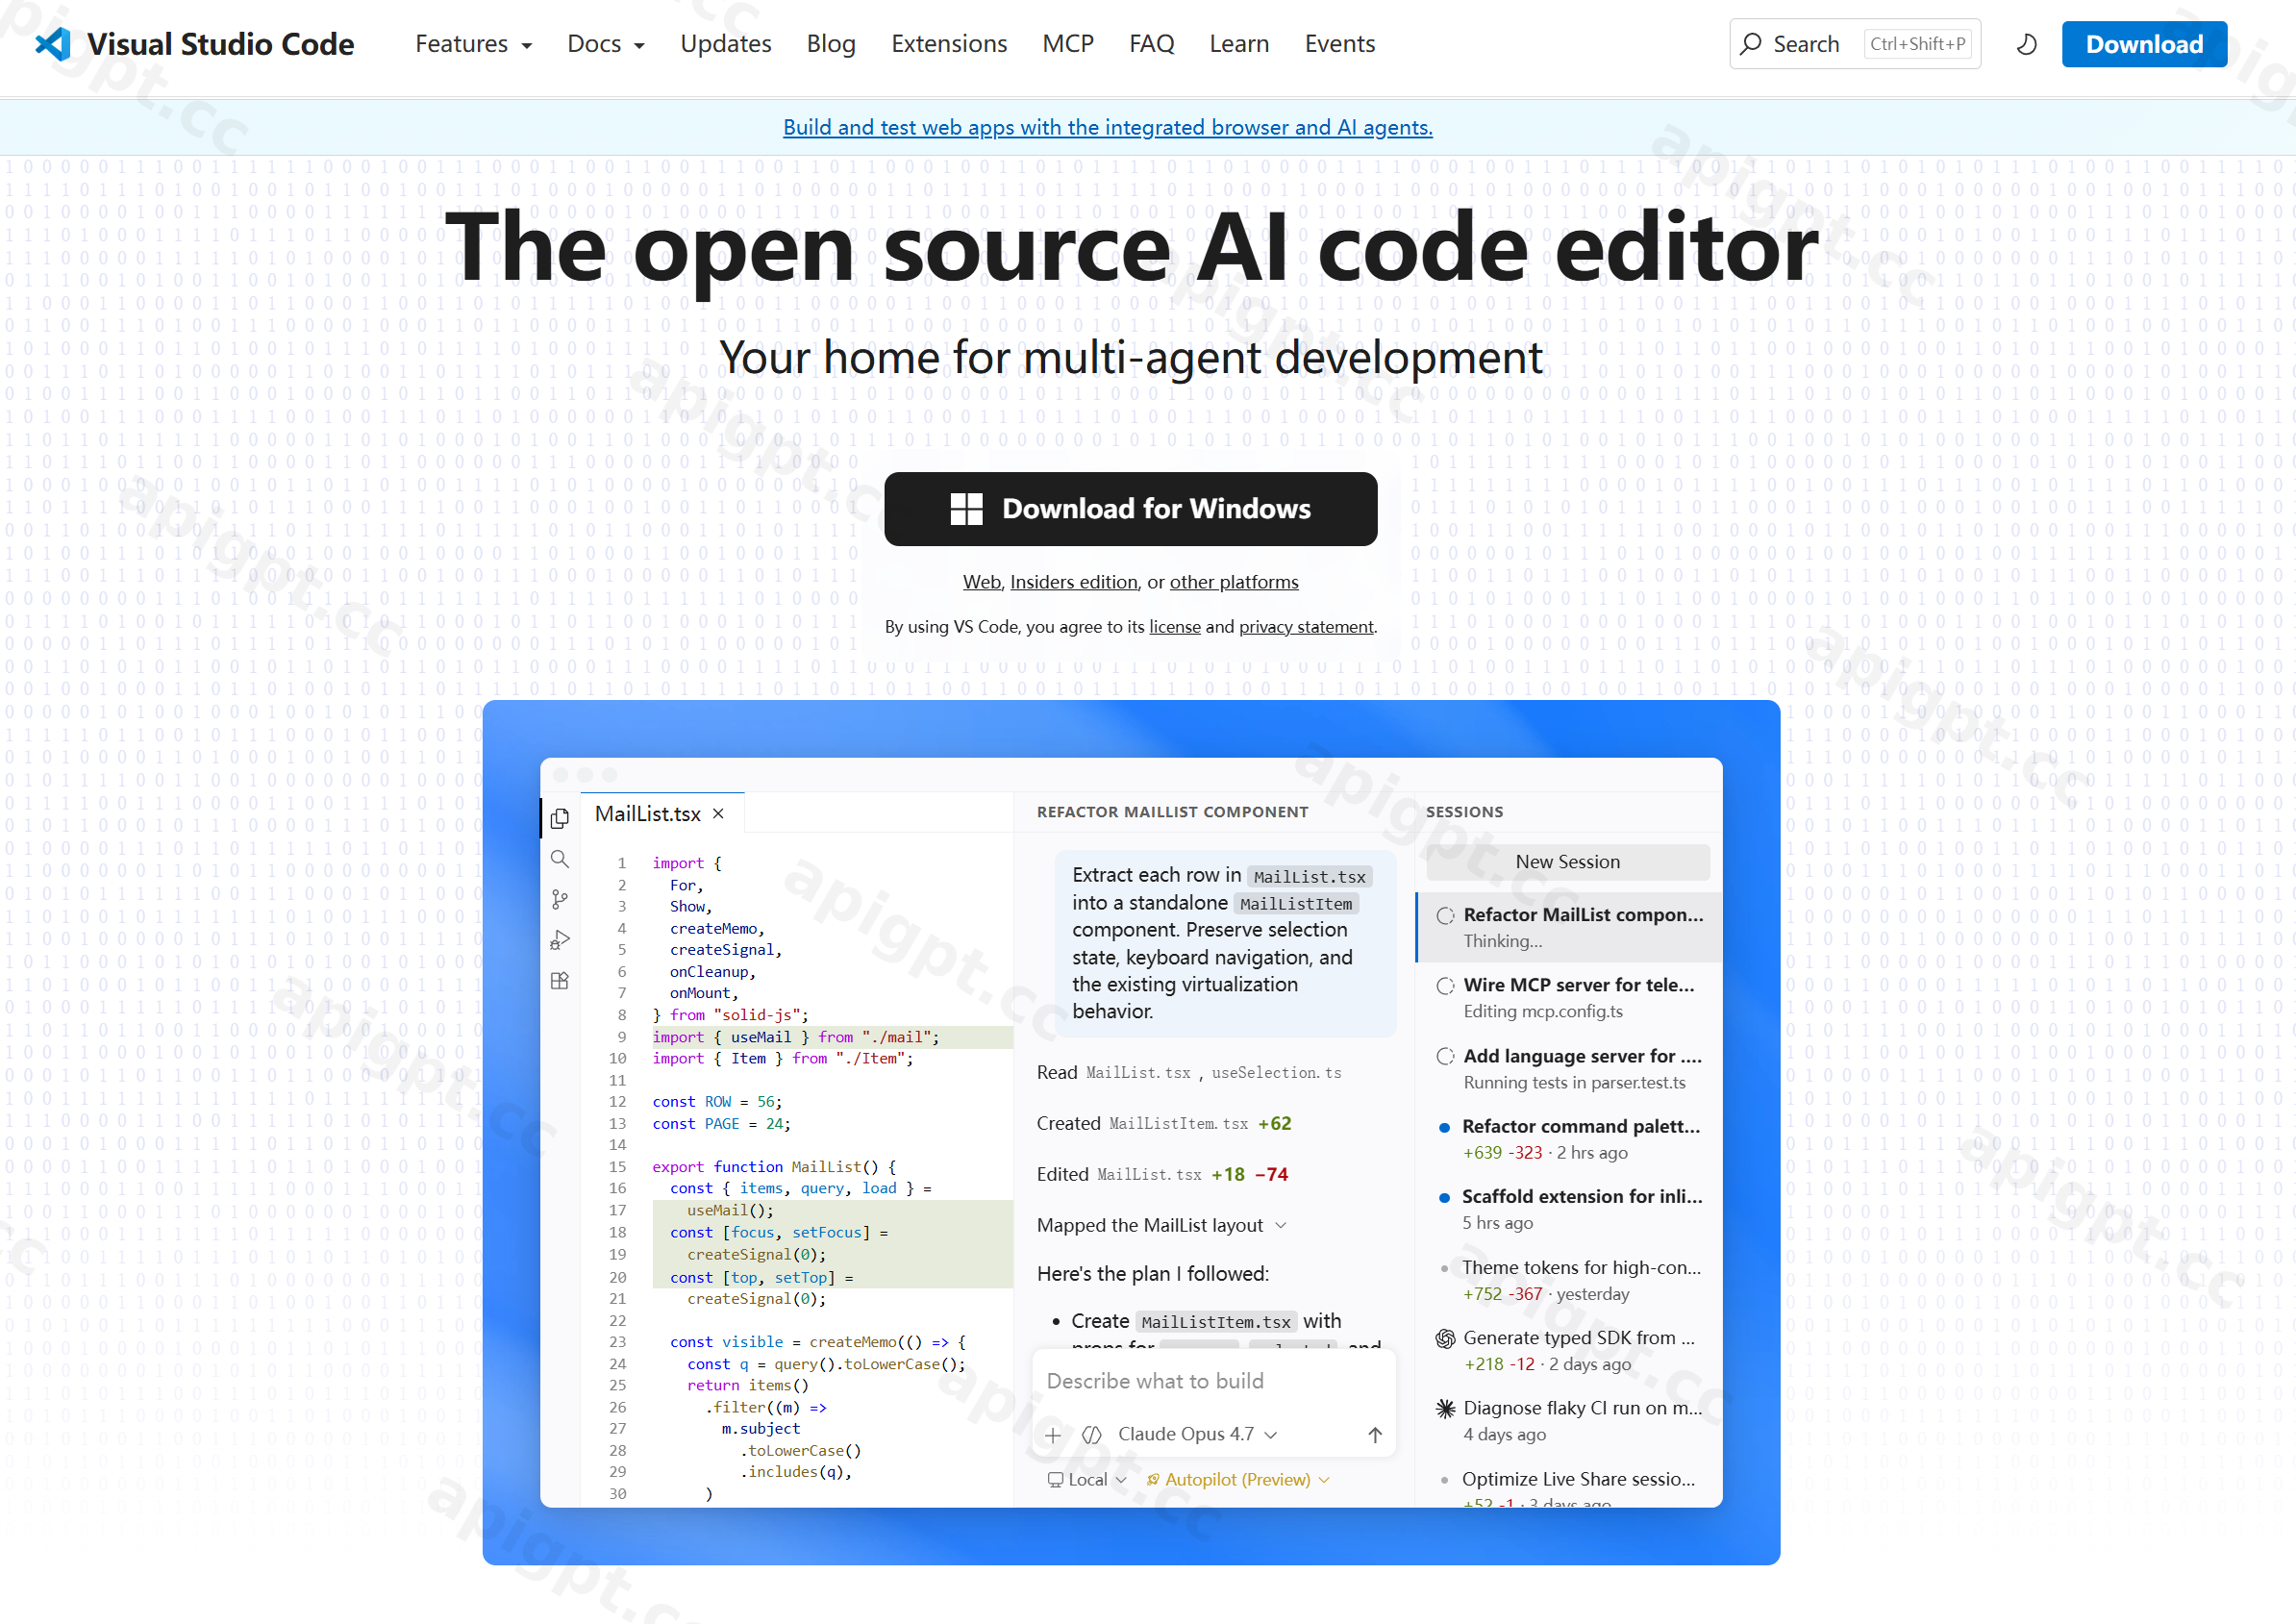Open the Blog menu item

point(831,44)
